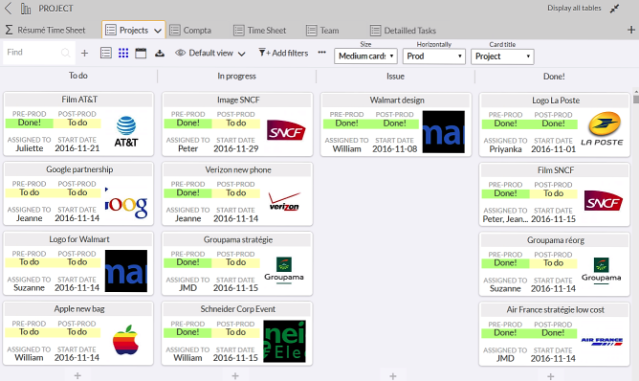Click the Apple logo on Apple new bag card
Image resolution: width=639 pixels, height=381 pixels.
coord(126,340)
